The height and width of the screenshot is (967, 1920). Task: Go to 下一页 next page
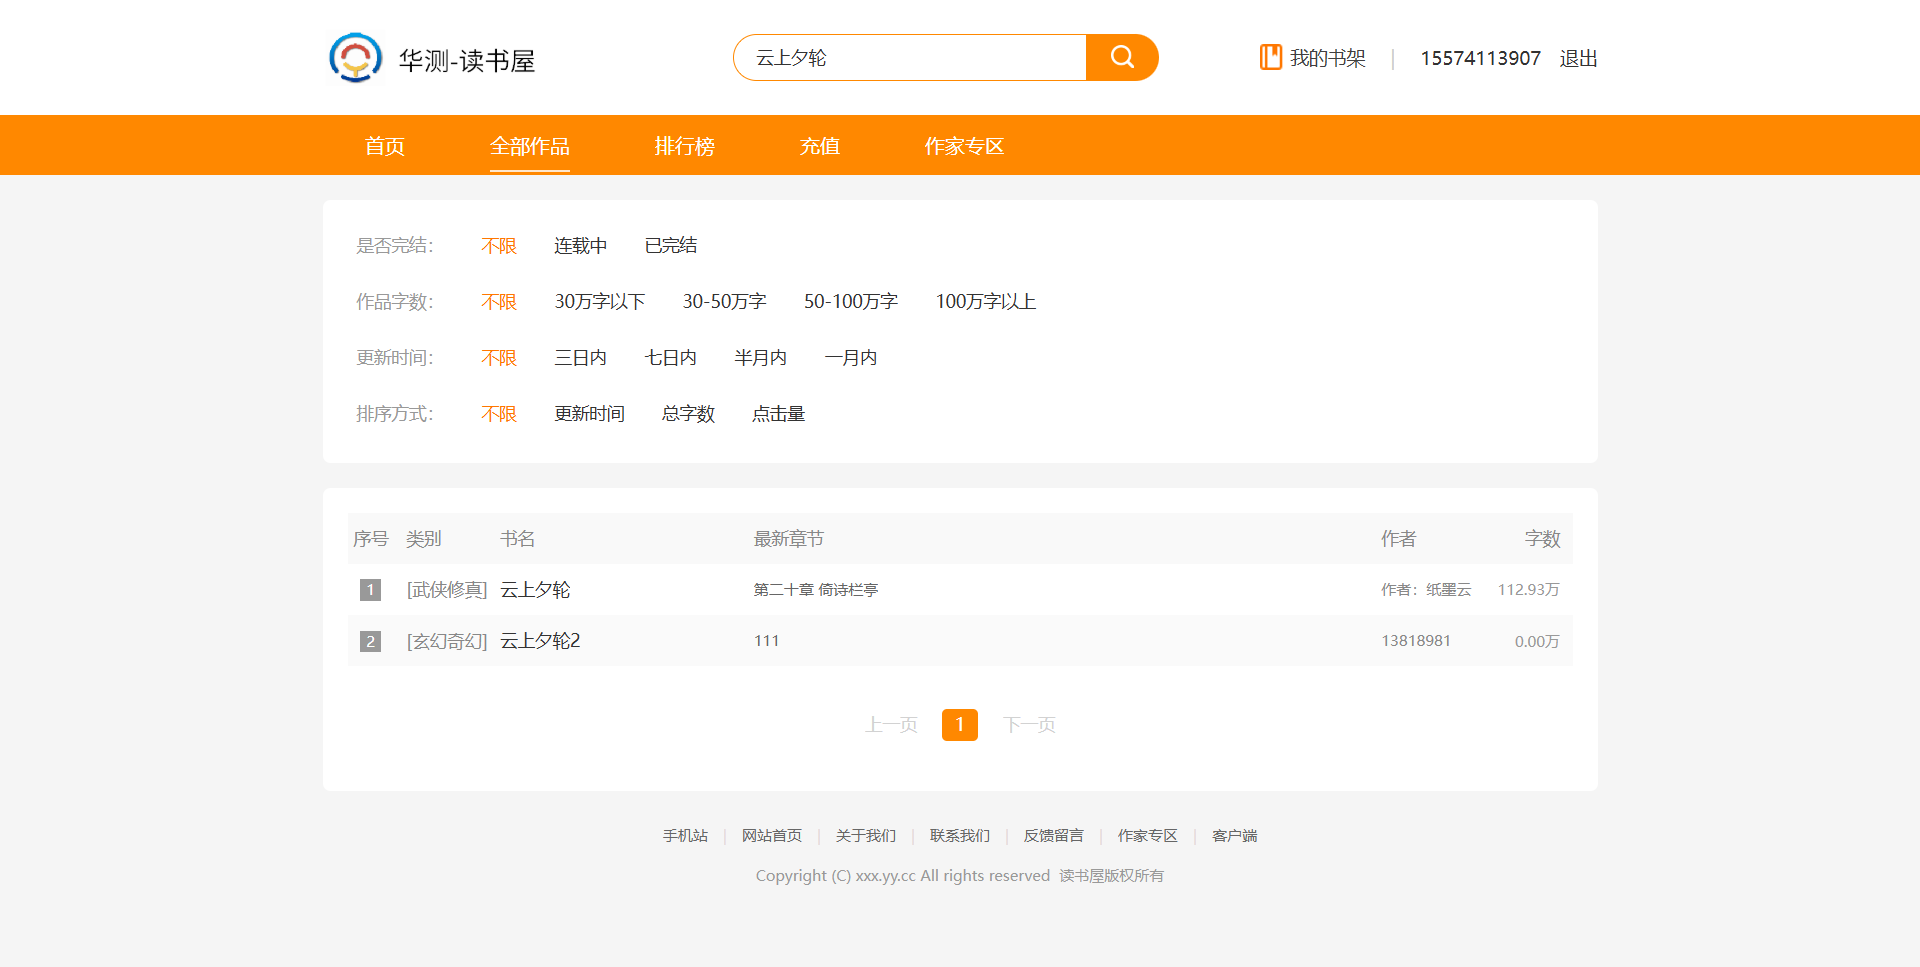1029,725
